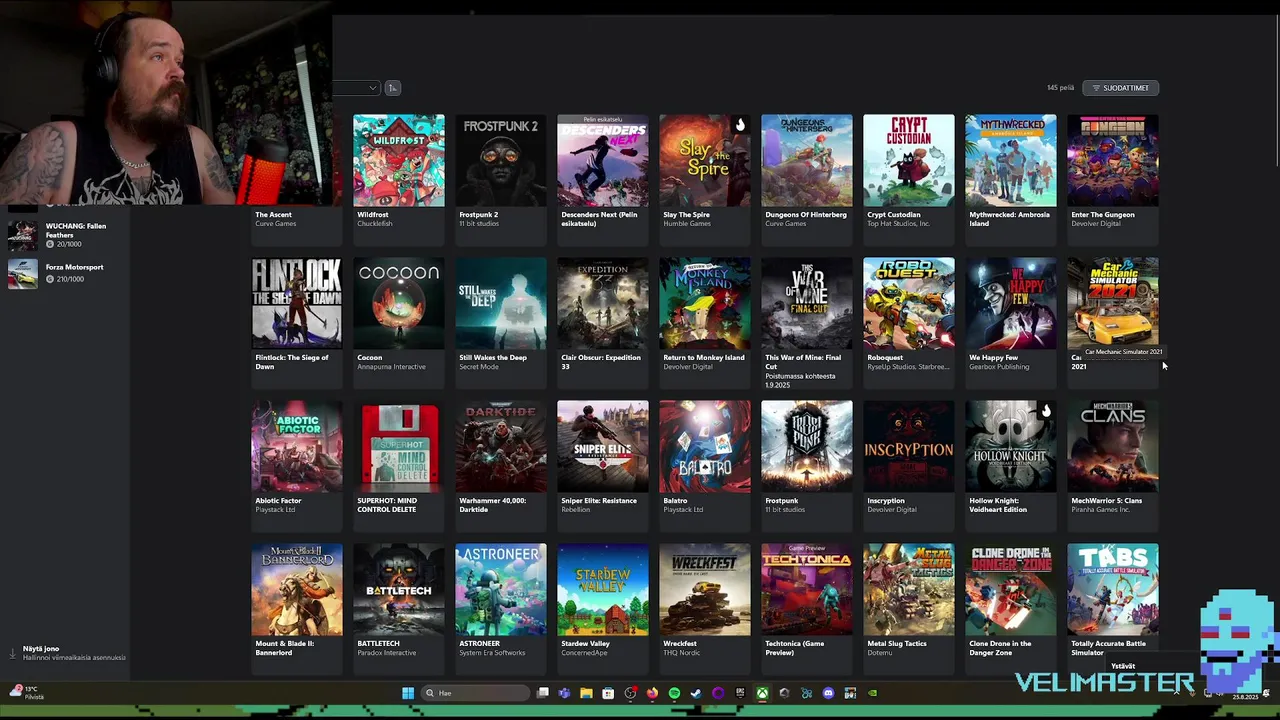Open Discord from taskbar
Image resolution: width=1280 pixels, height=720 pixels.
coord(828,693)
